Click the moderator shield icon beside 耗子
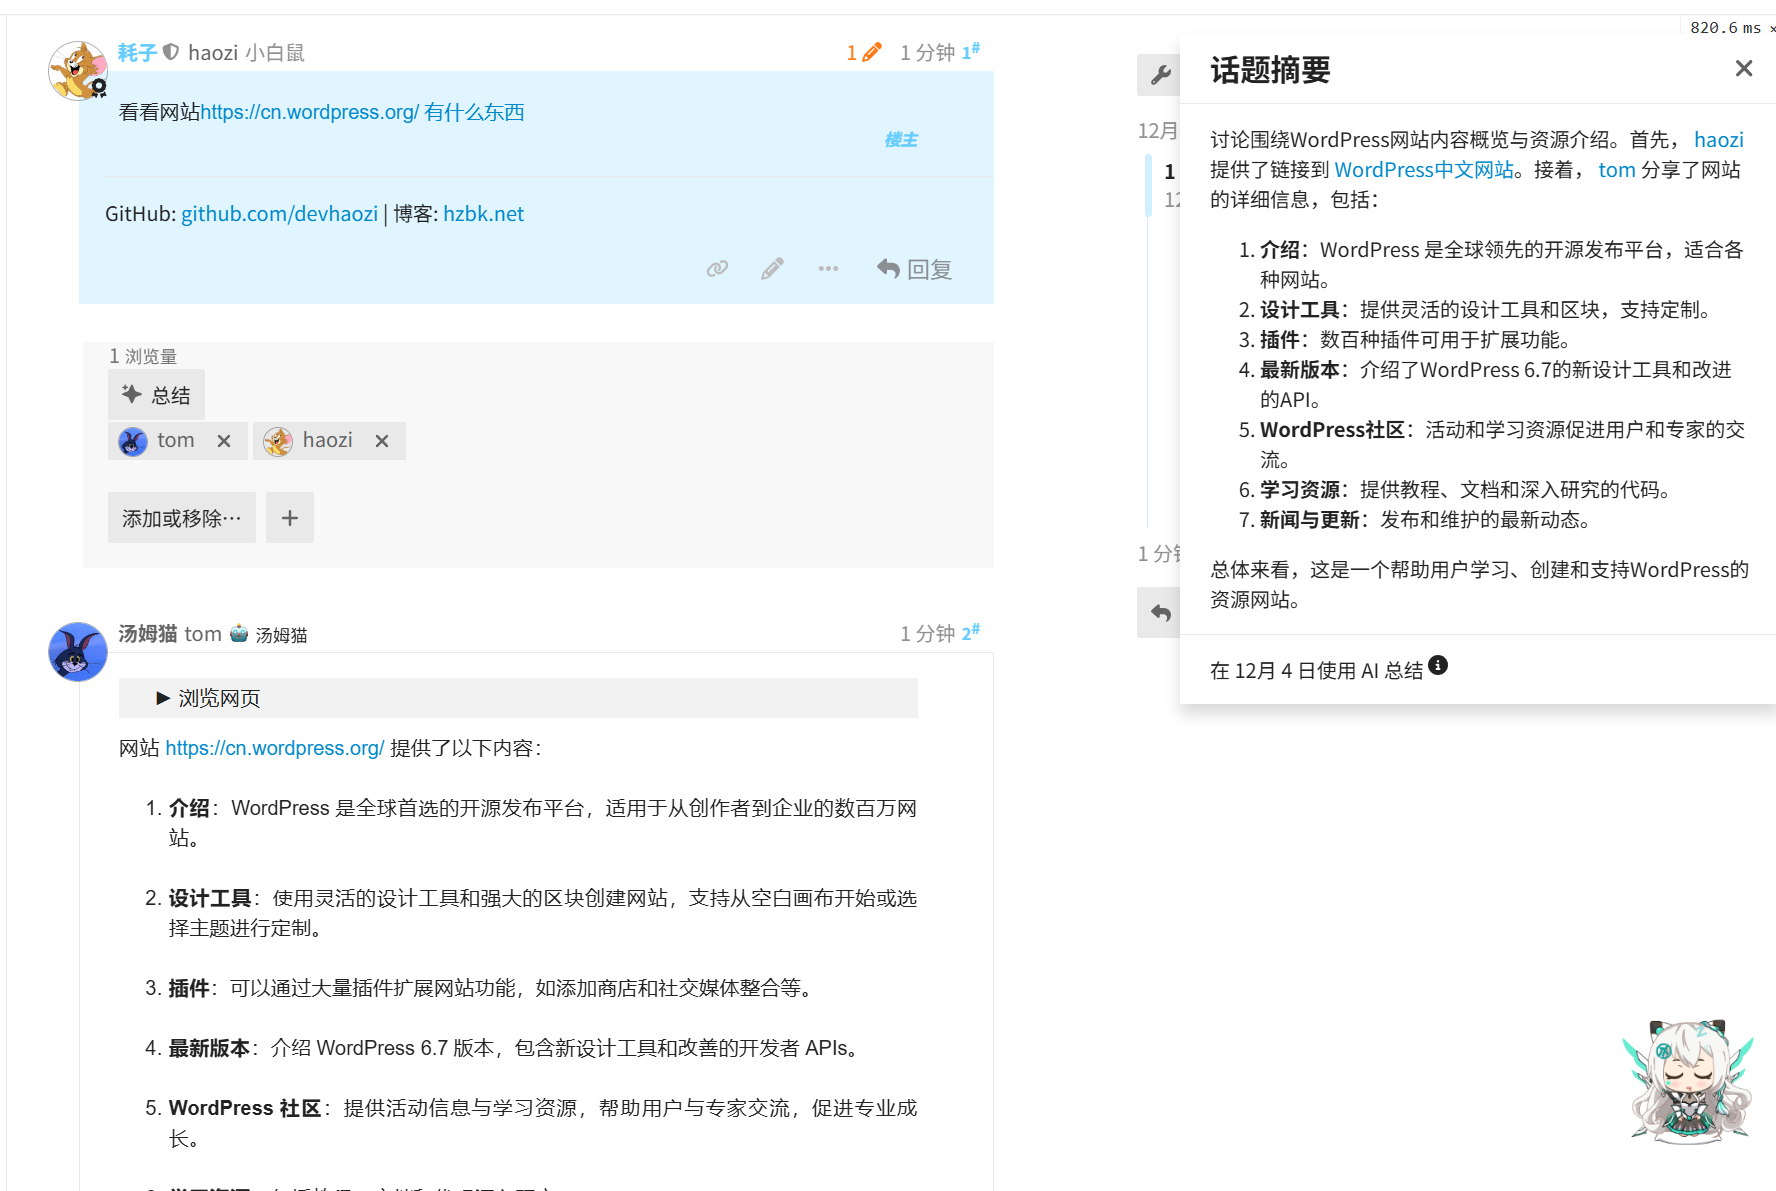 tap(171, 52)
